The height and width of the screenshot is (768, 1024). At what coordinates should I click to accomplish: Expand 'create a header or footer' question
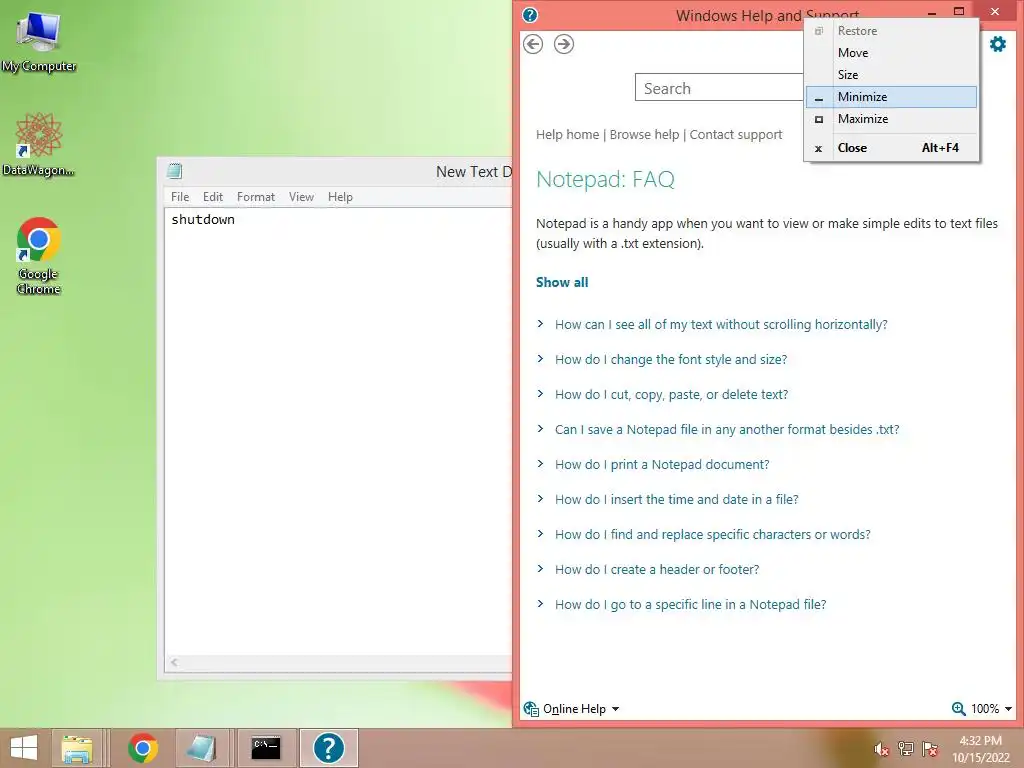point(657,569)
